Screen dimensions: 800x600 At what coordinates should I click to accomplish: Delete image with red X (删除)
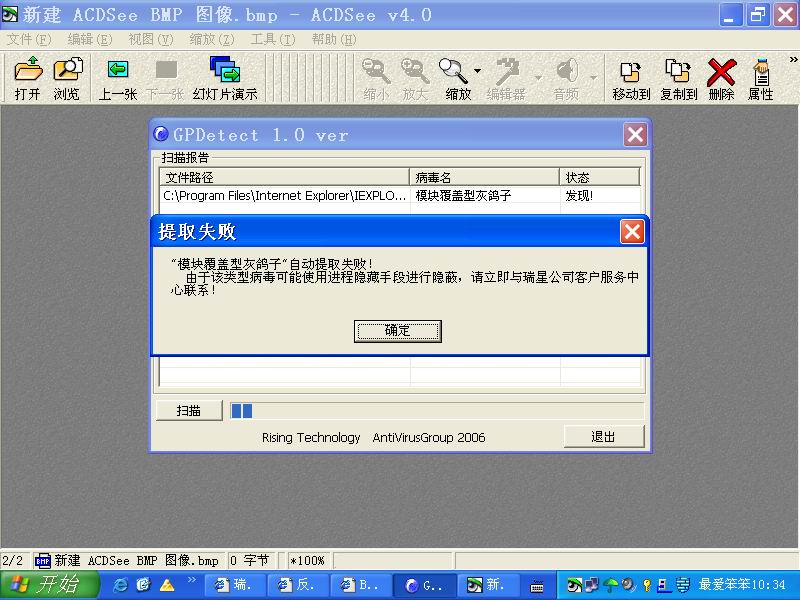[721, 78]
